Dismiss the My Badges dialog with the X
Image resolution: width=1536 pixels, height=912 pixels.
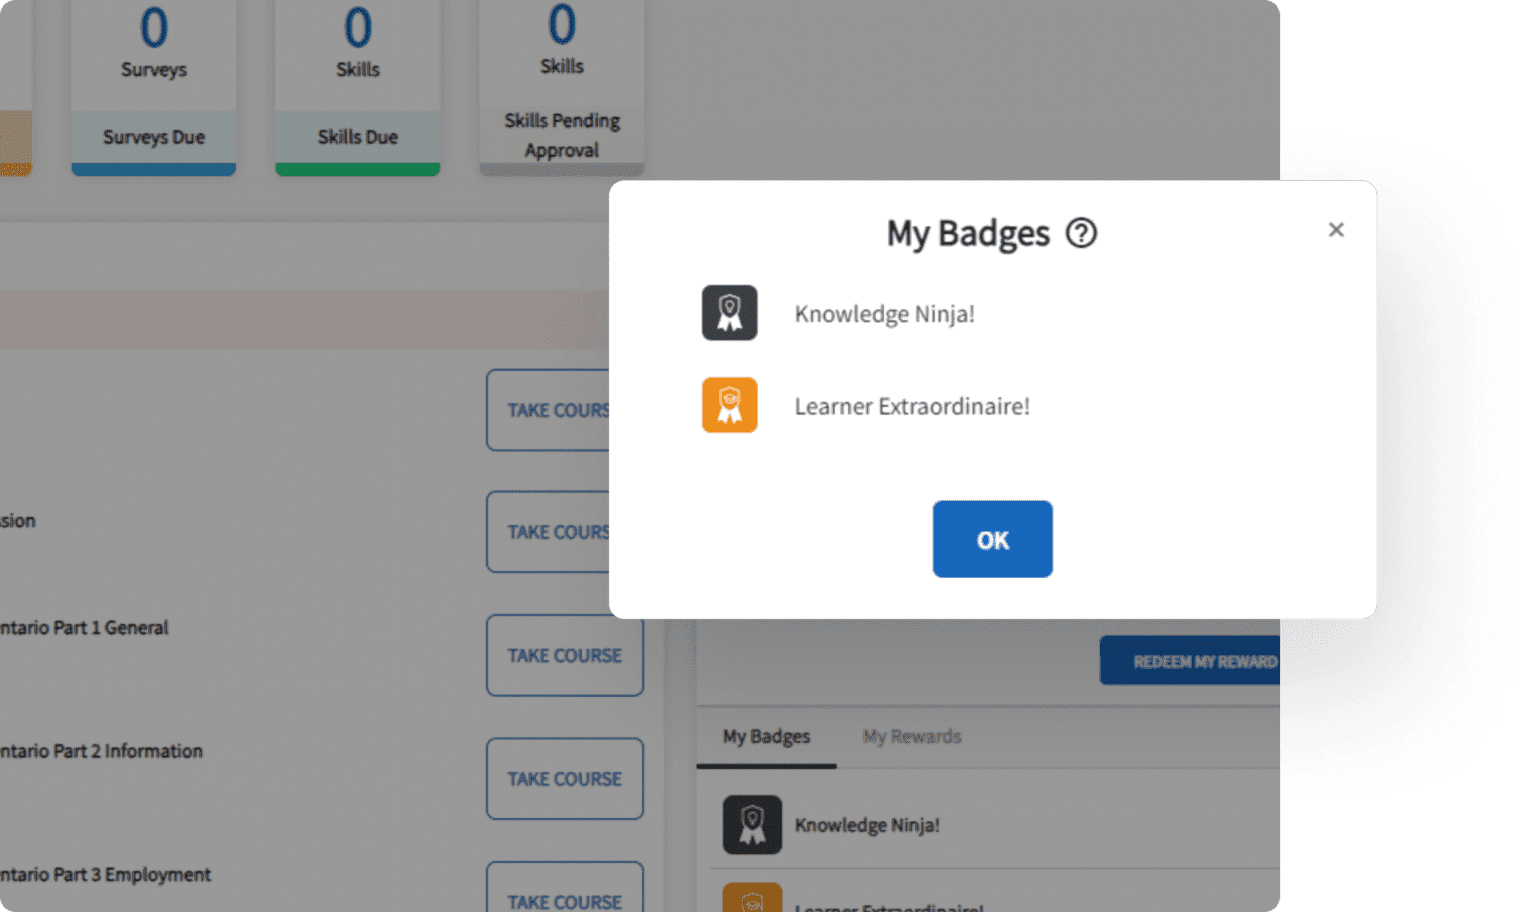(x=1336, y=230)
